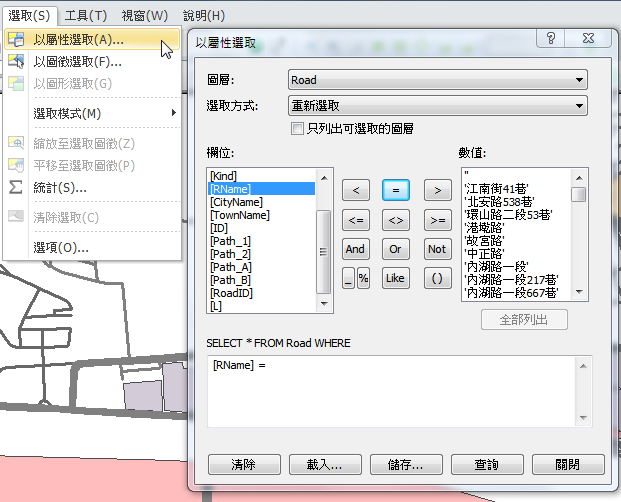This screenshot has width=621, height=502.
Task: Click the 載入... button
Action: (325, 464)
